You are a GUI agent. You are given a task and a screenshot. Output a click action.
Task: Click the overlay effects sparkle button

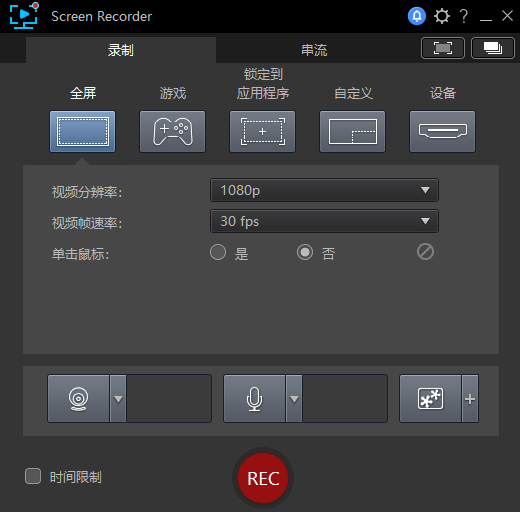click(430, 399)
